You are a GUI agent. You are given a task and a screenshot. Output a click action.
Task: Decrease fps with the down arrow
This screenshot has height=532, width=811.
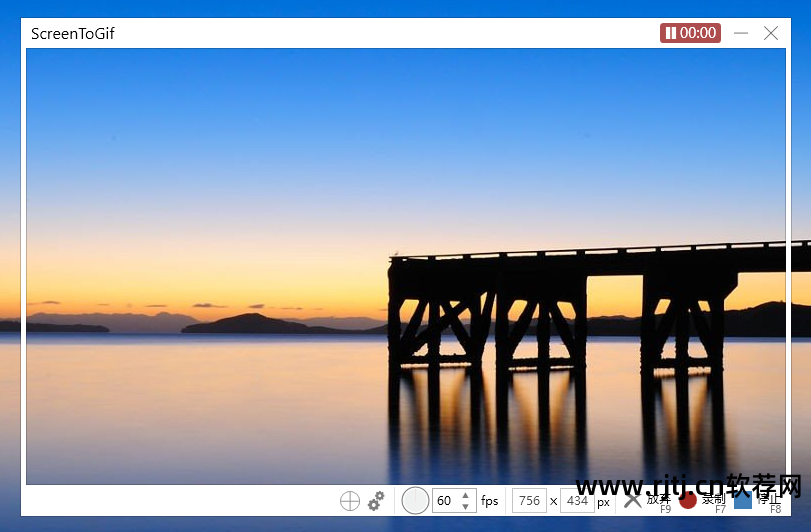pyautogui.click(x=465, y=507)
